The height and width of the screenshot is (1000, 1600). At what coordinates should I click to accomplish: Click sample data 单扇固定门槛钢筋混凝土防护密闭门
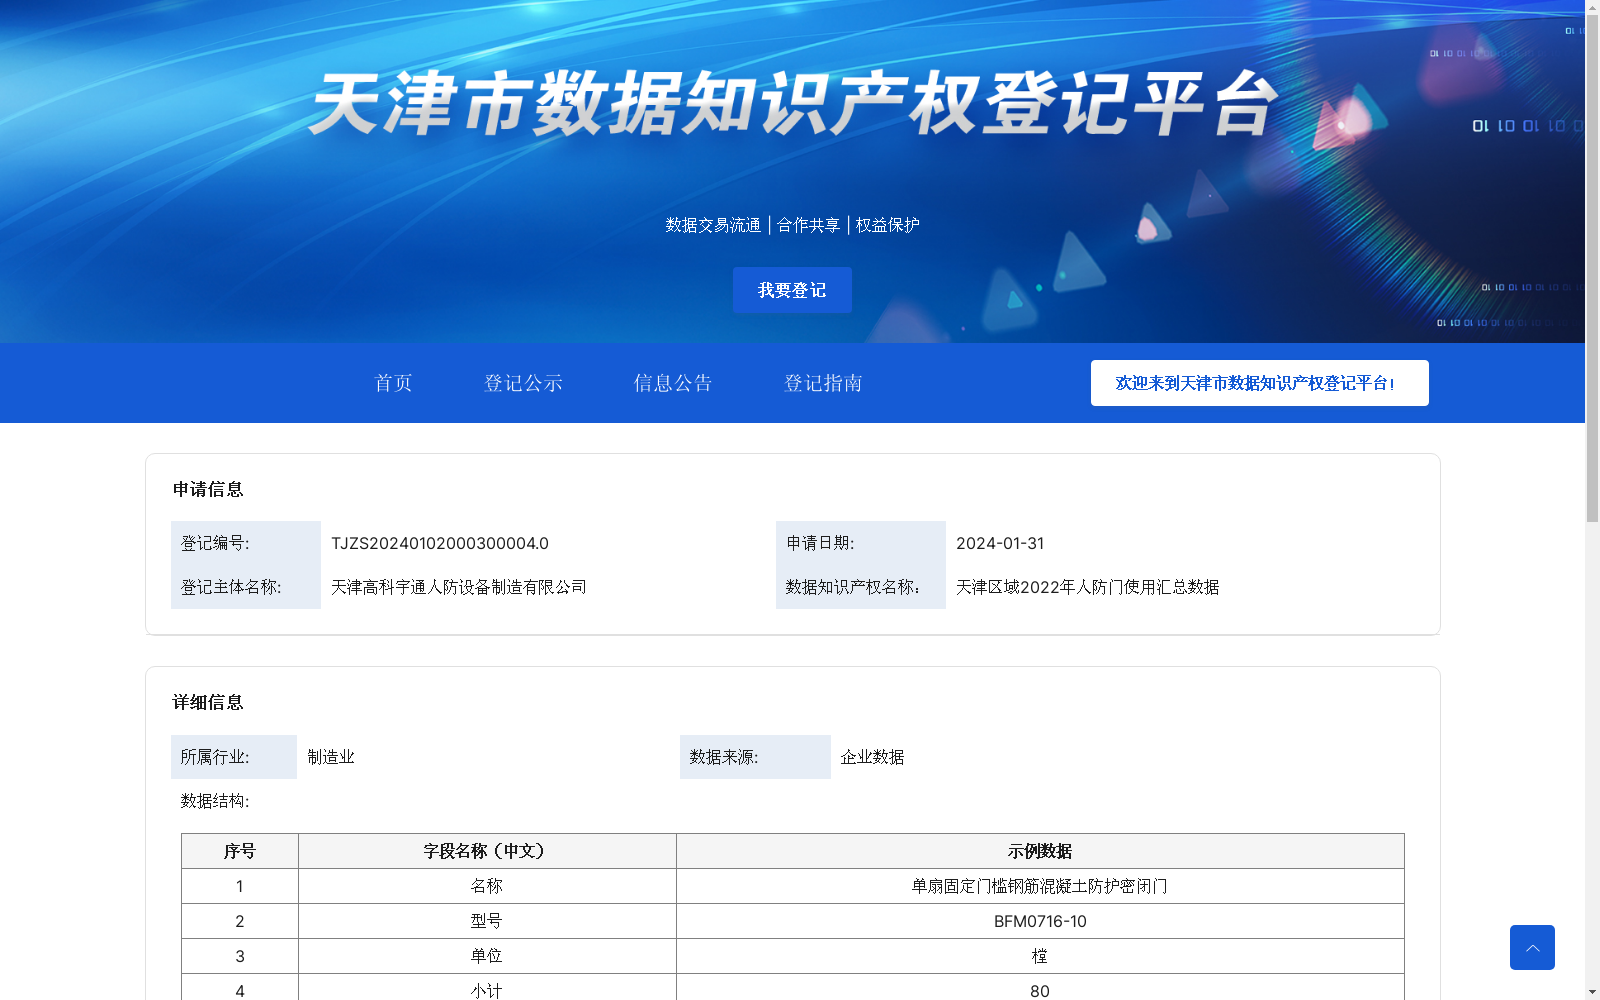tap(1040, 886)
